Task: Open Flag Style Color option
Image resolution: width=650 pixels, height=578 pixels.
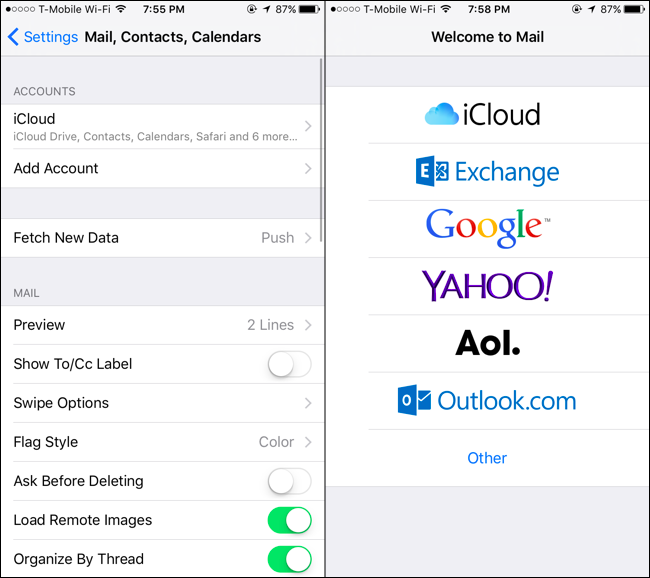Action: [162, 442]
